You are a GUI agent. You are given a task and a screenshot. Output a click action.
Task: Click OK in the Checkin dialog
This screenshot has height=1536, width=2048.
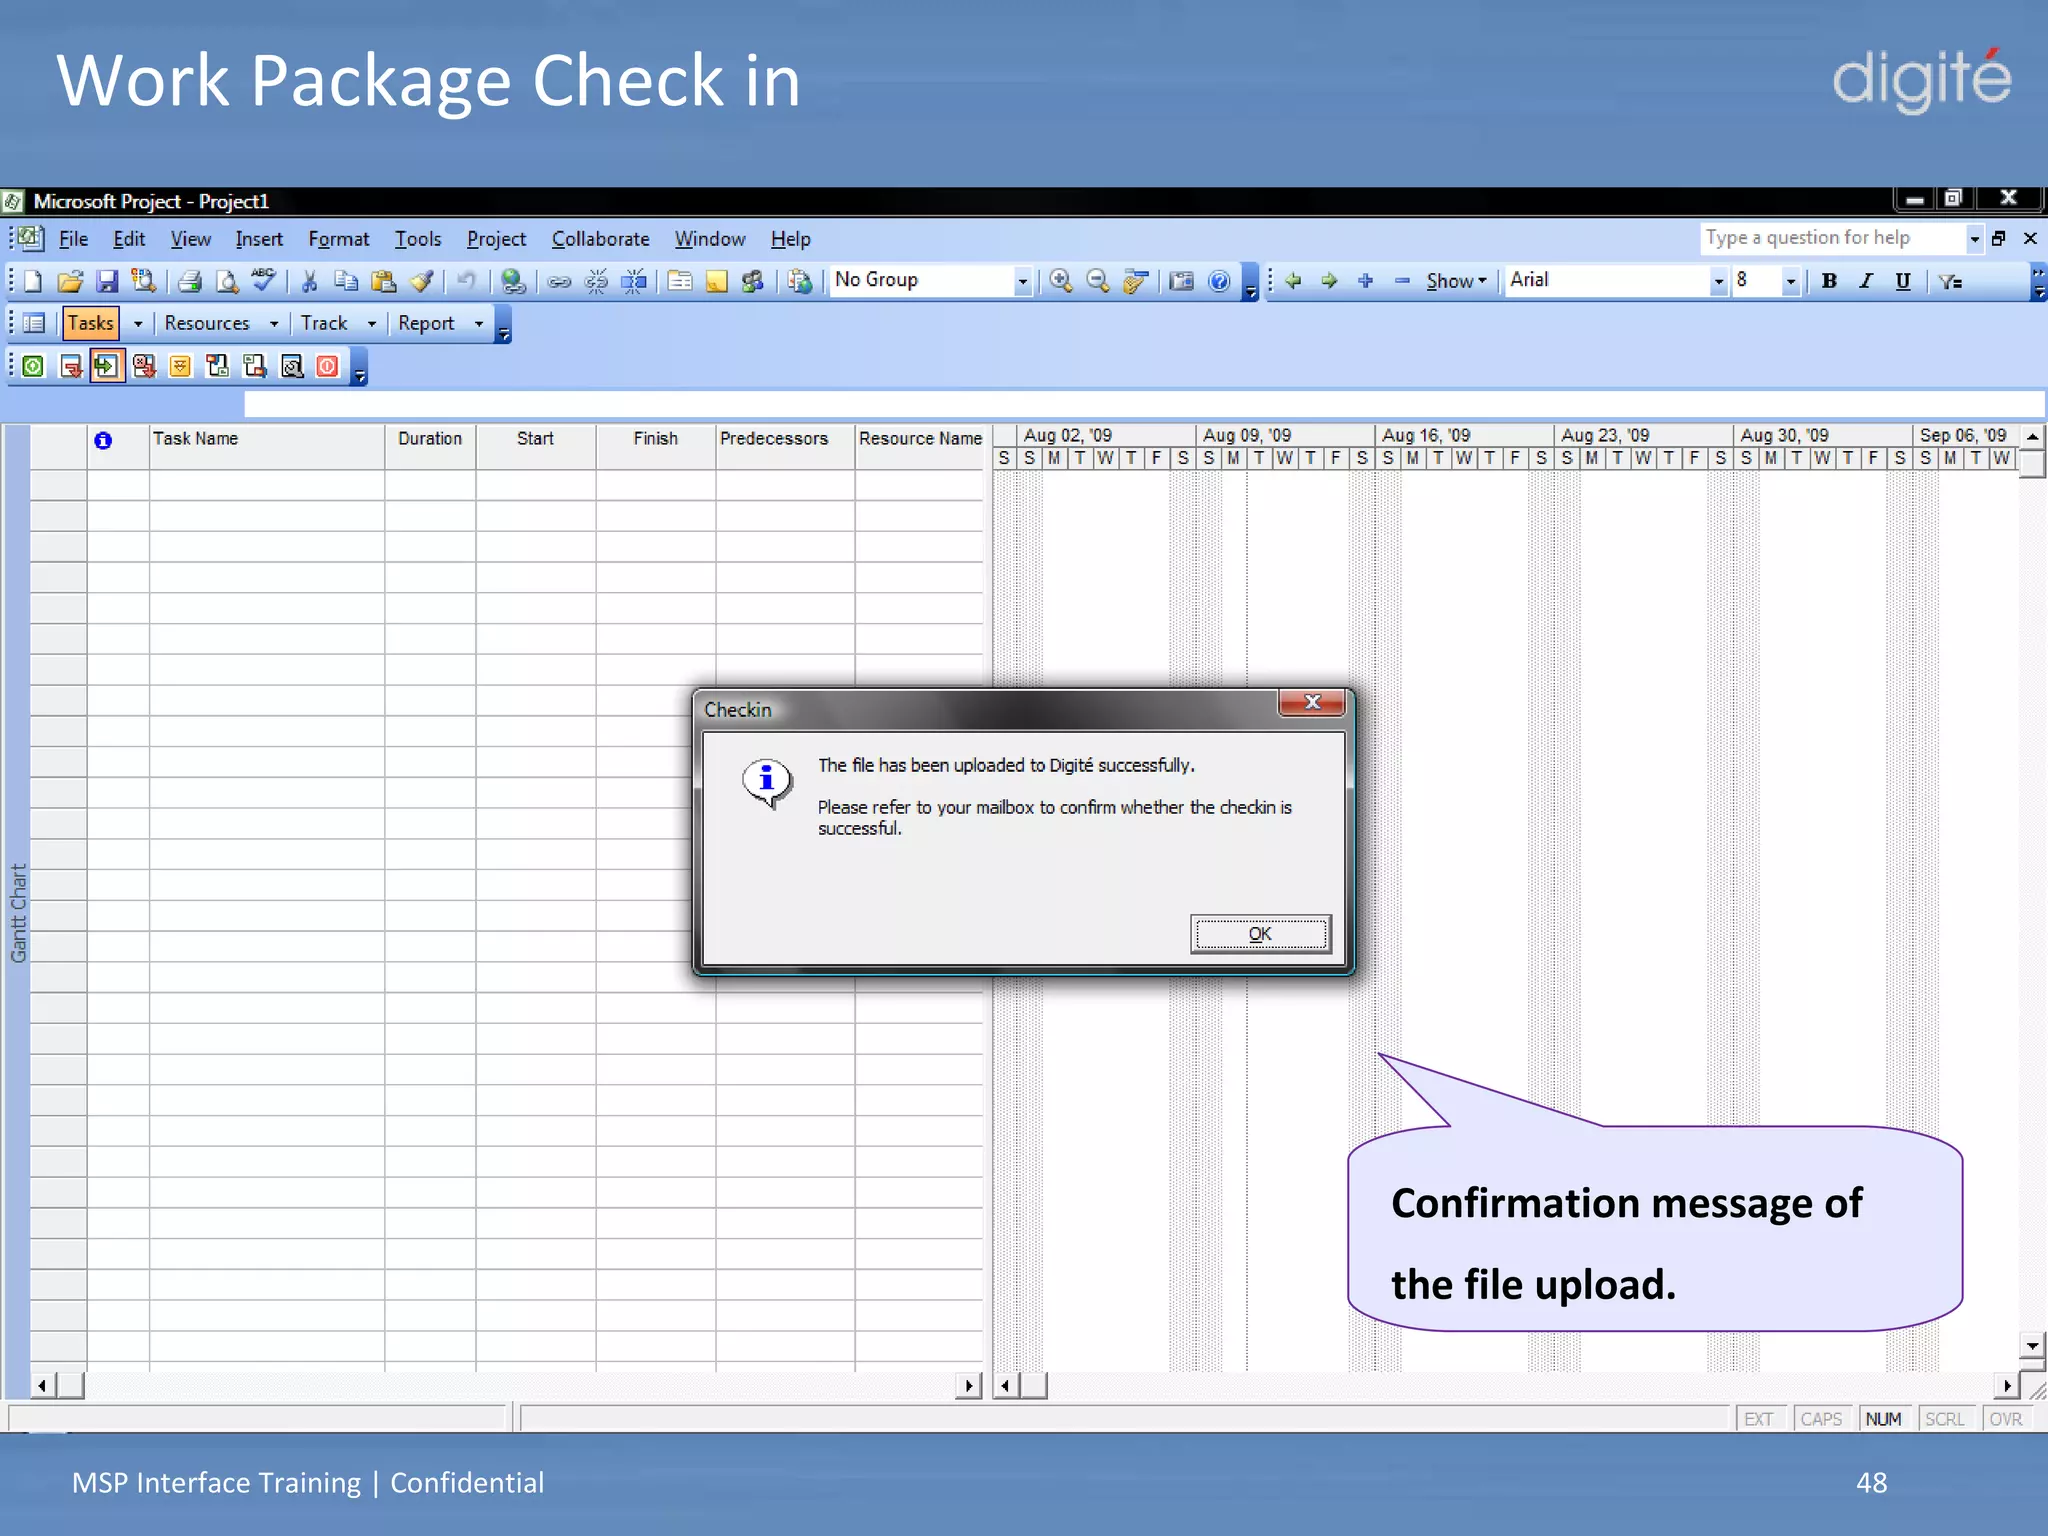[1260, 933]
